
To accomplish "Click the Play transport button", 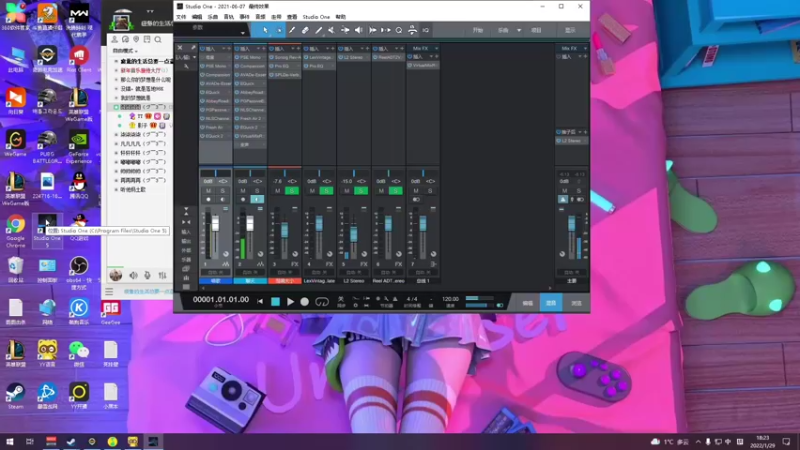I will click(290, 302).
